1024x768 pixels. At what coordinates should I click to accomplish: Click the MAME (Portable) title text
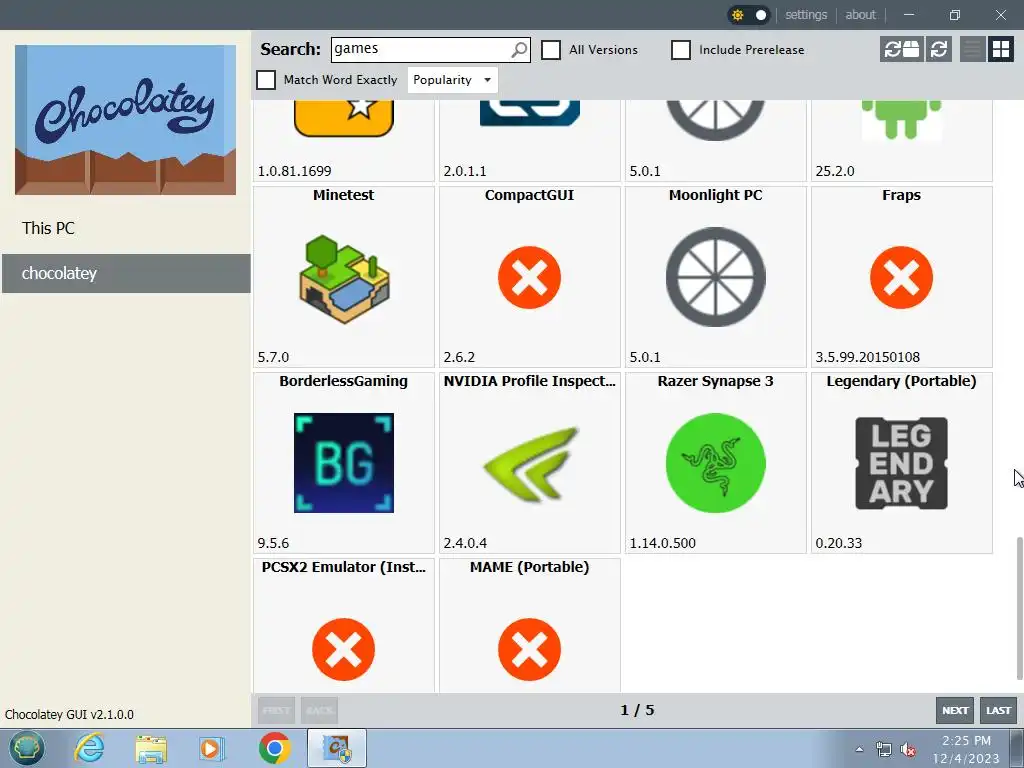pos(529,567)
